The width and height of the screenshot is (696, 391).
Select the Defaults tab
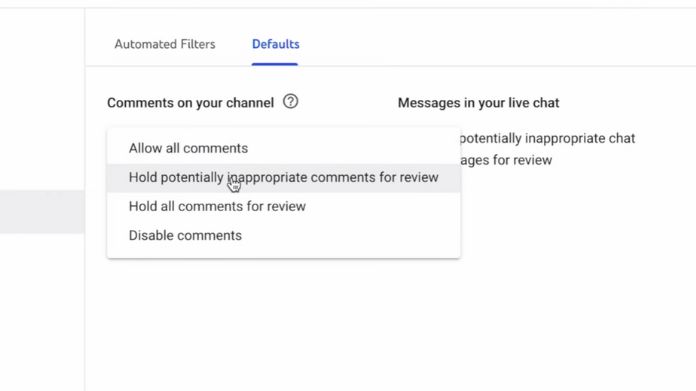point(275,44)
